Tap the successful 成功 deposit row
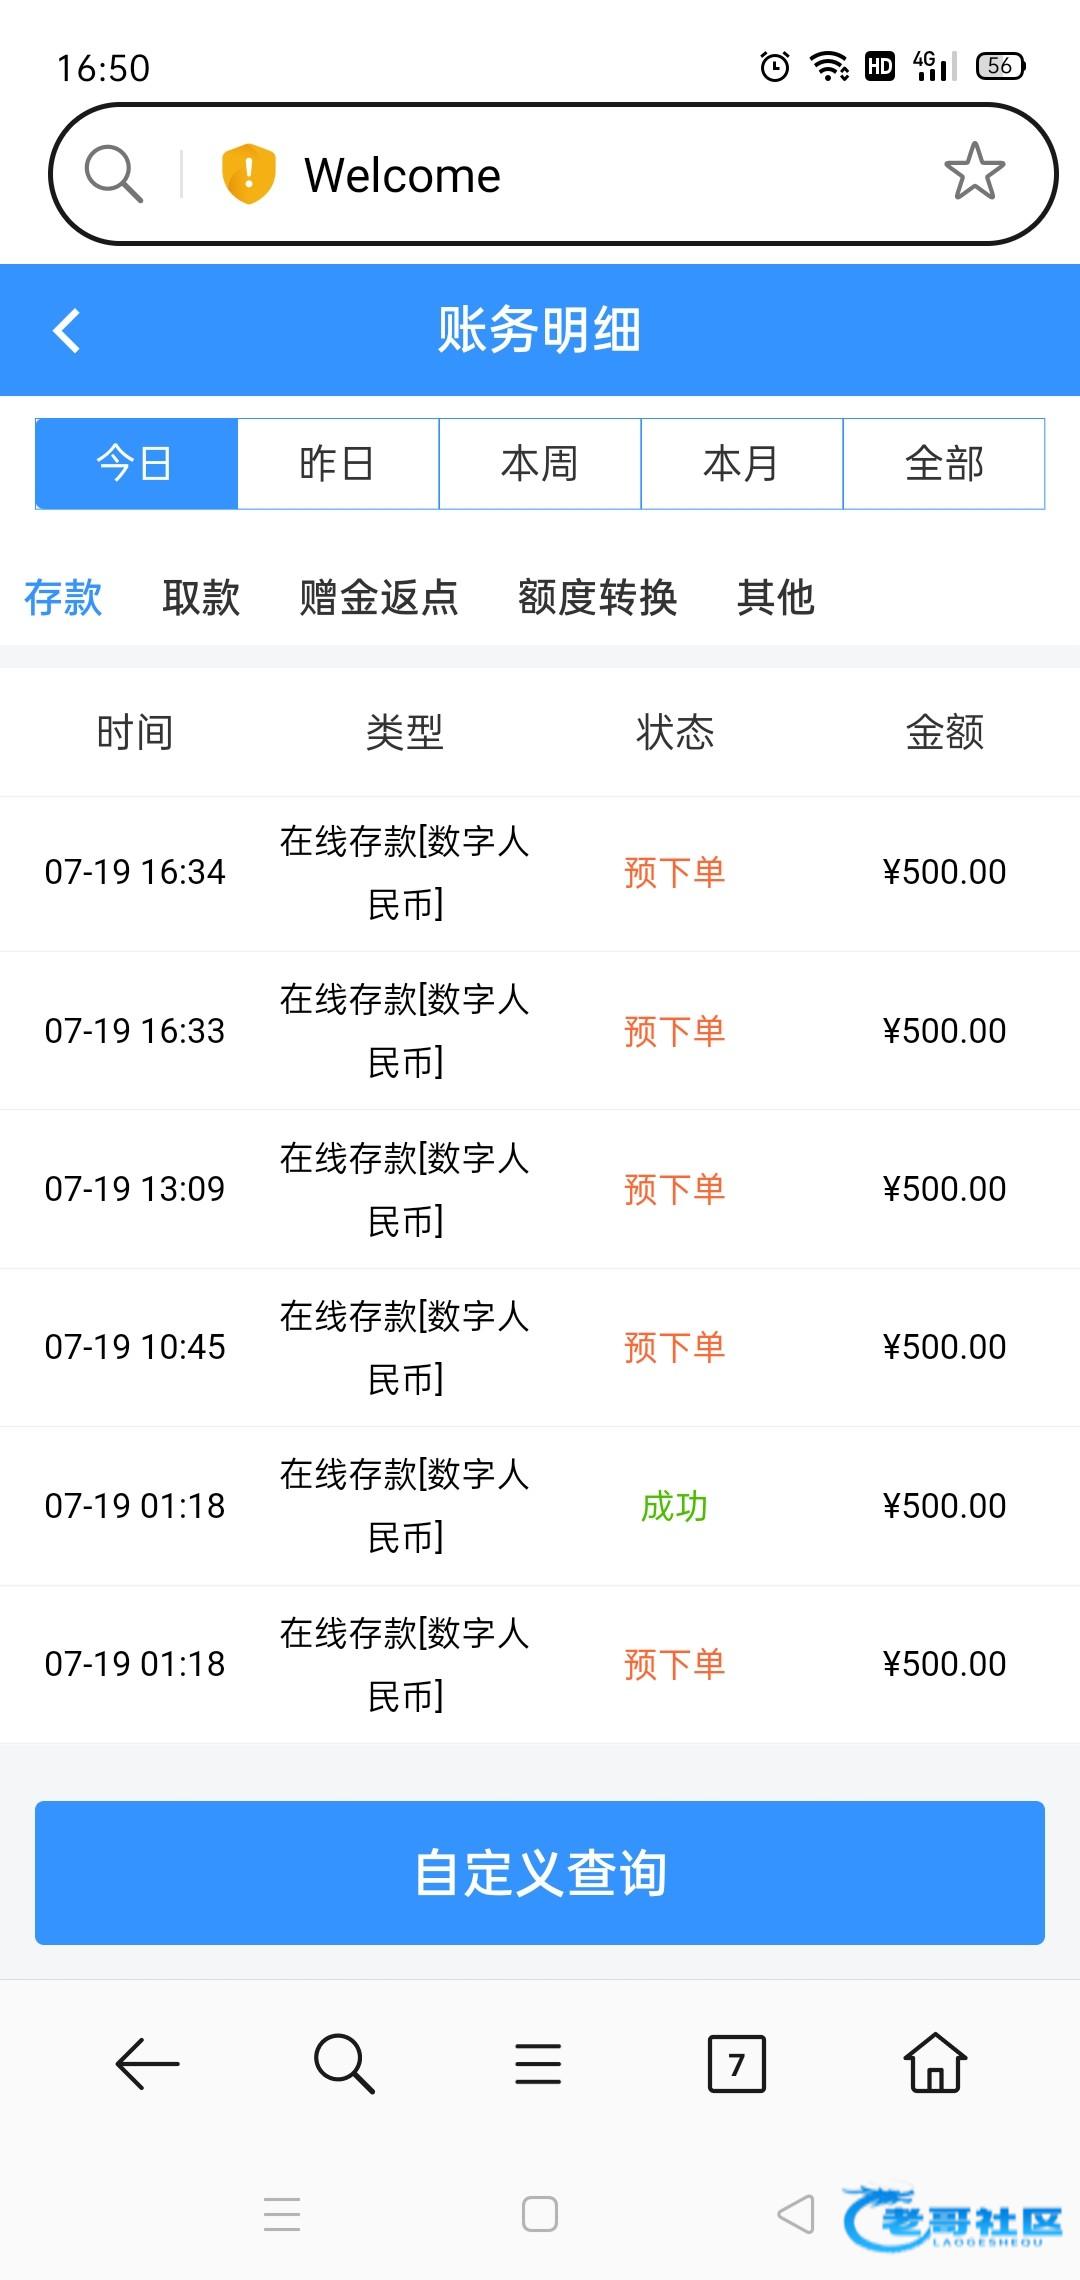The width and height of the screenshot is (1080, 2280). coord(540,1506)
